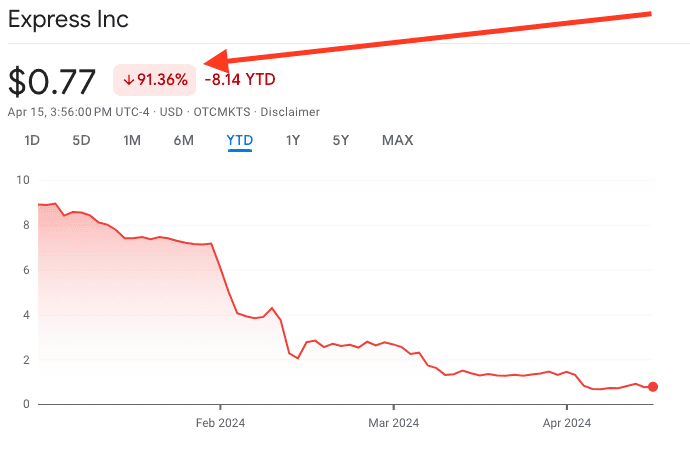Viewport: 690px width, 449px height.
Task: Switch the chart to 1Y range
Action: 293,140
